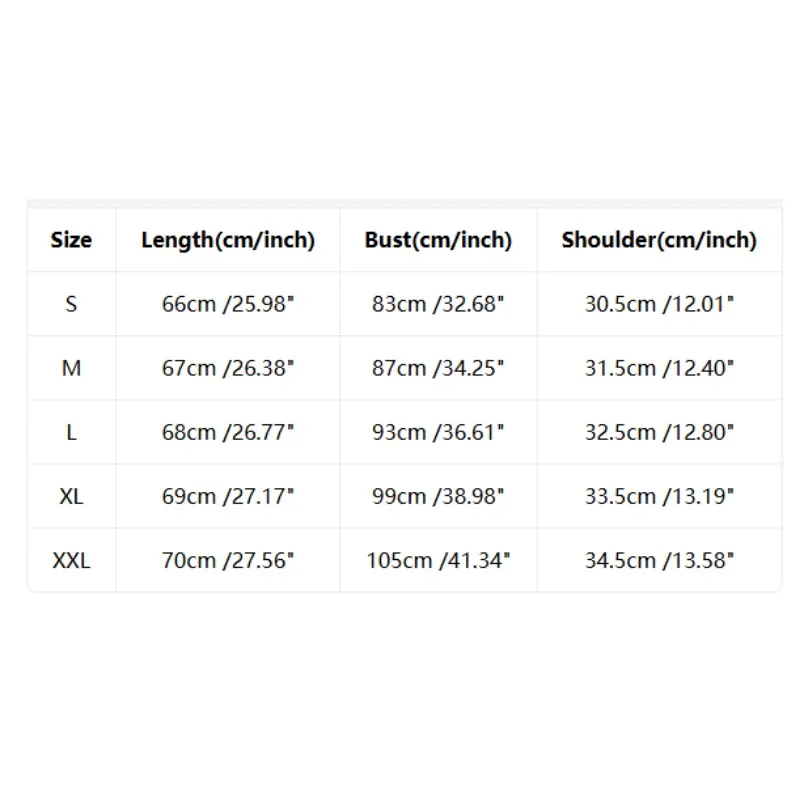This screenshot has width=800, height=800.
Task: Select the XXL size row label
Action: pyautogui.click(x=71, y=561)
